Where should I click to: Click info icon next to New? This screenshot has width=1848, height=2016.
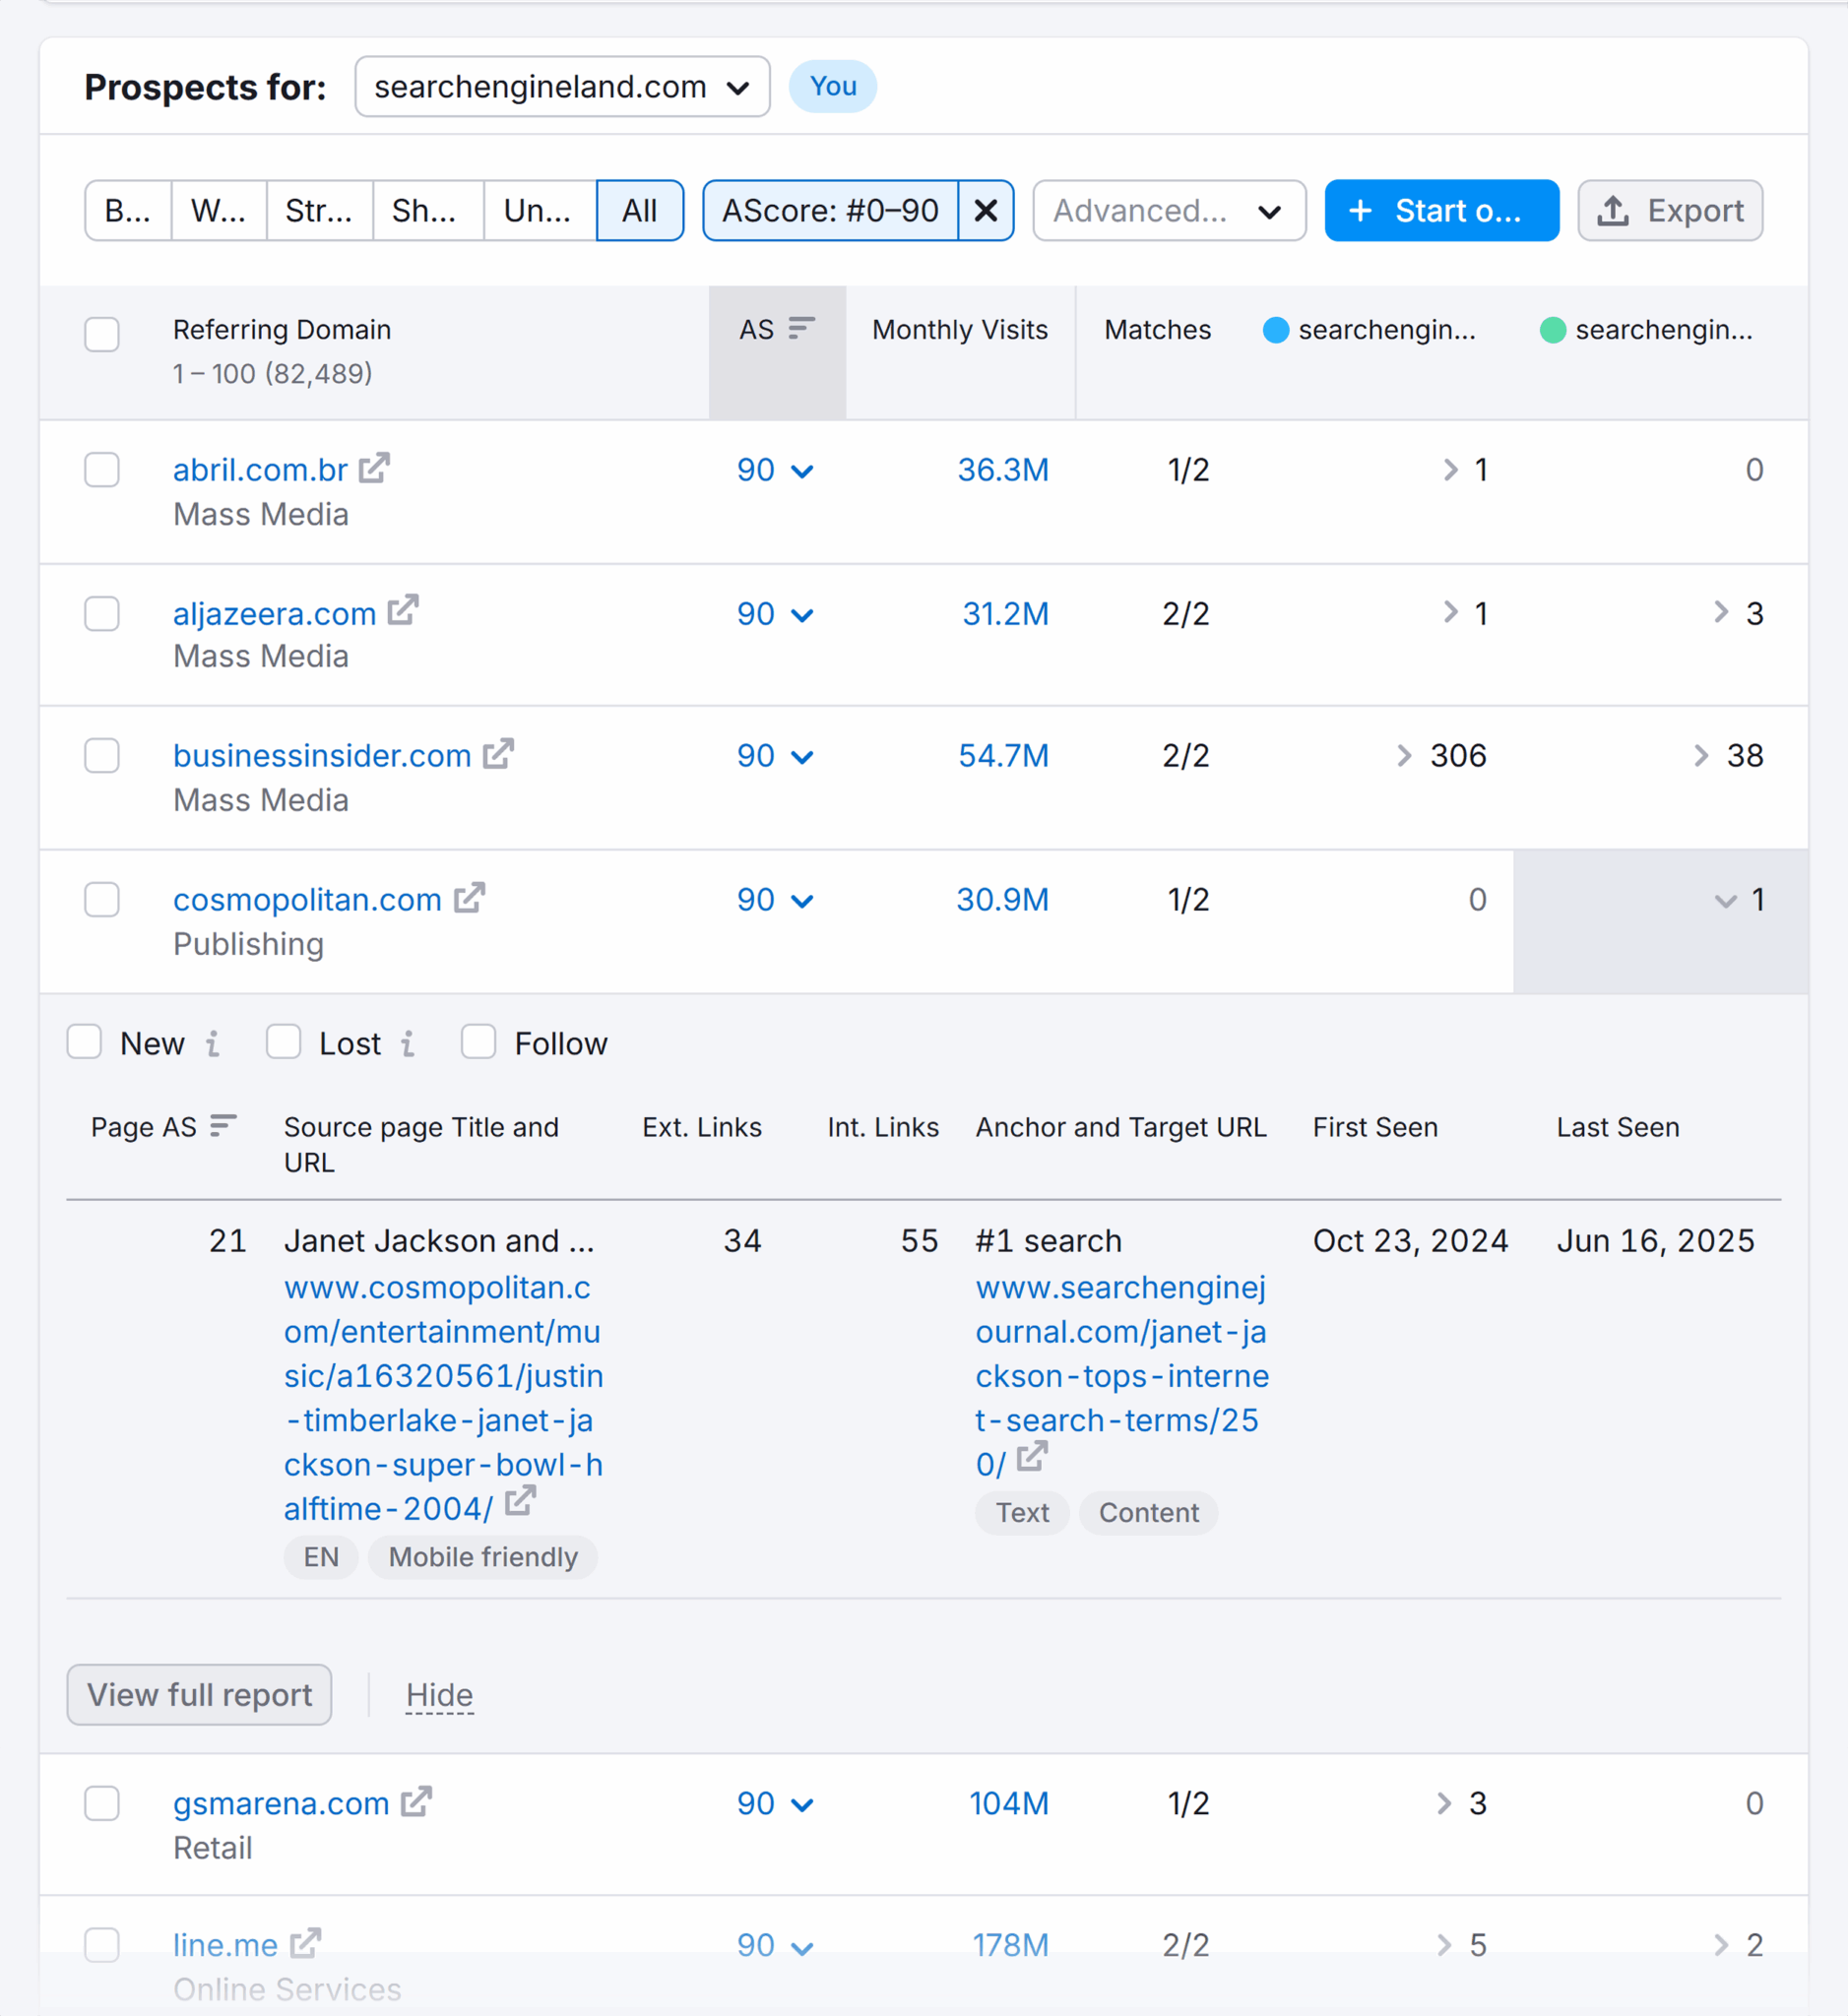212,1044
